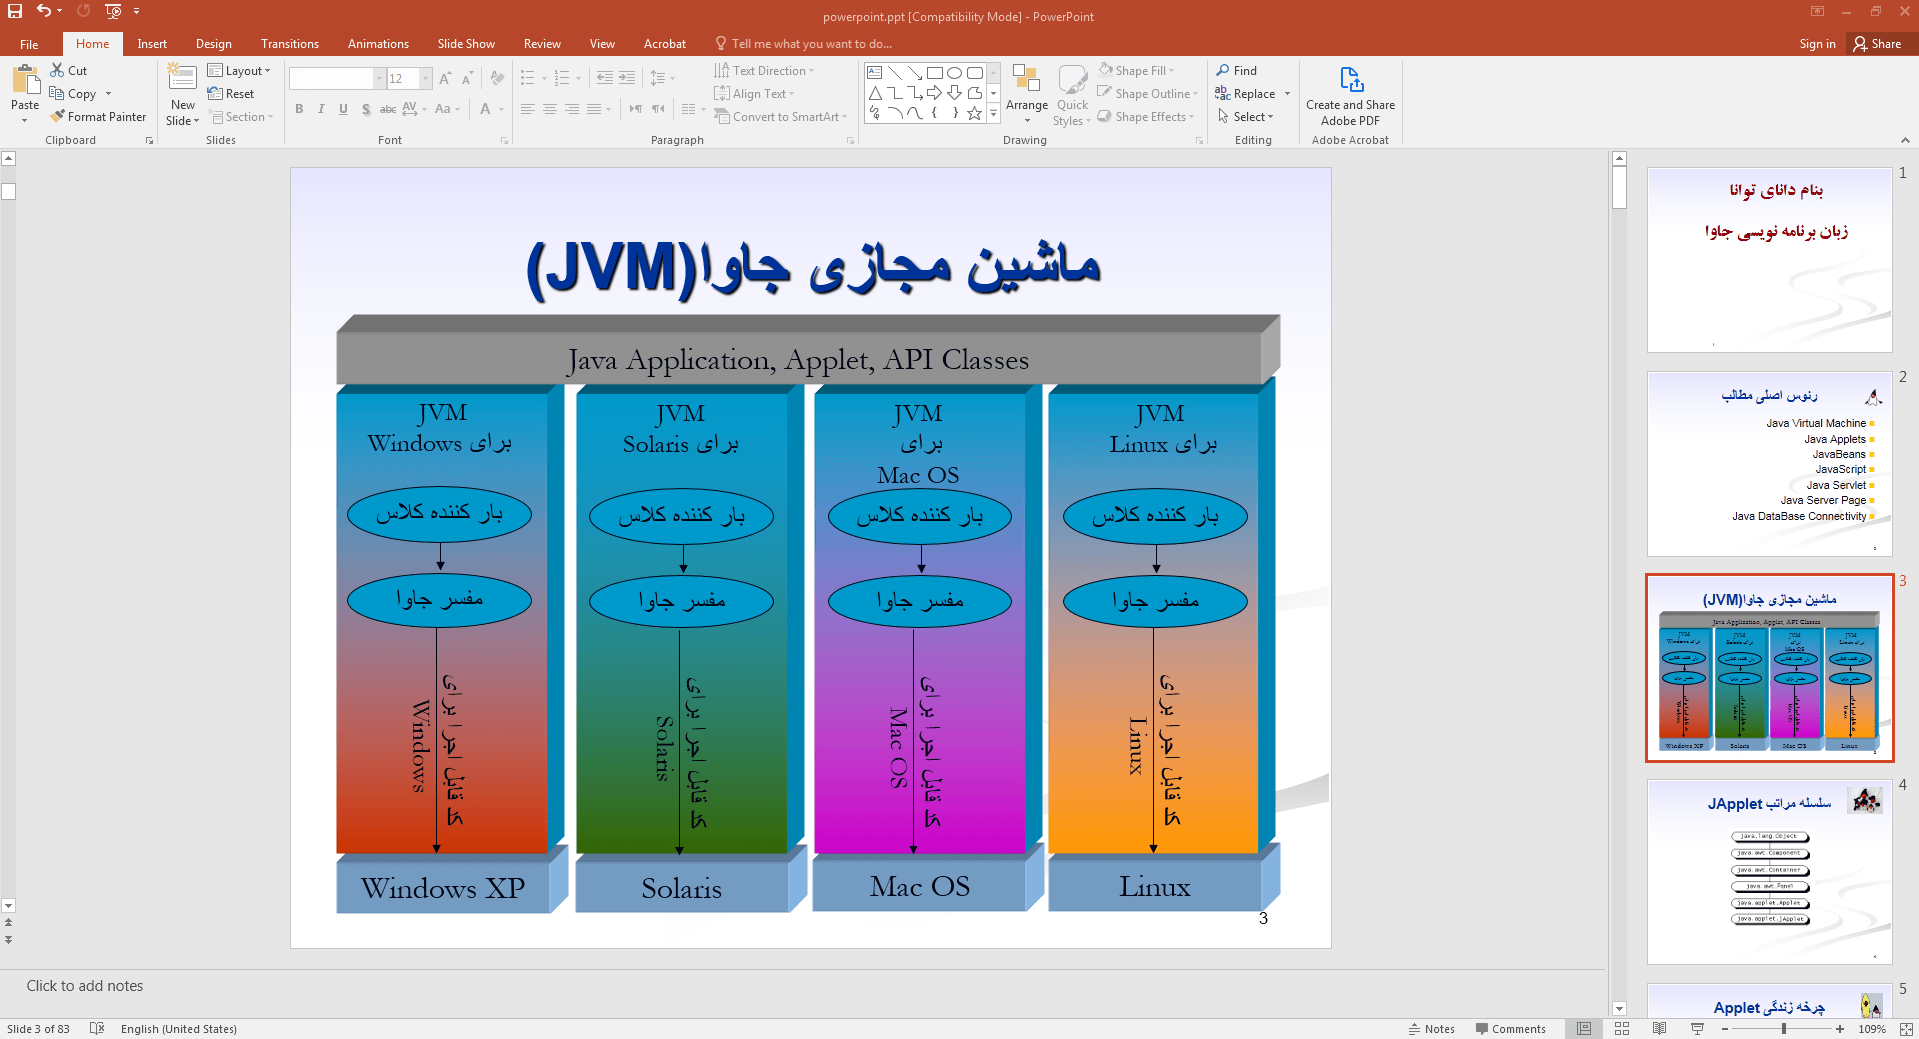Click the Arrange icon
The width and height of the screenshot is (1919, 1039).
(1026, 79)
